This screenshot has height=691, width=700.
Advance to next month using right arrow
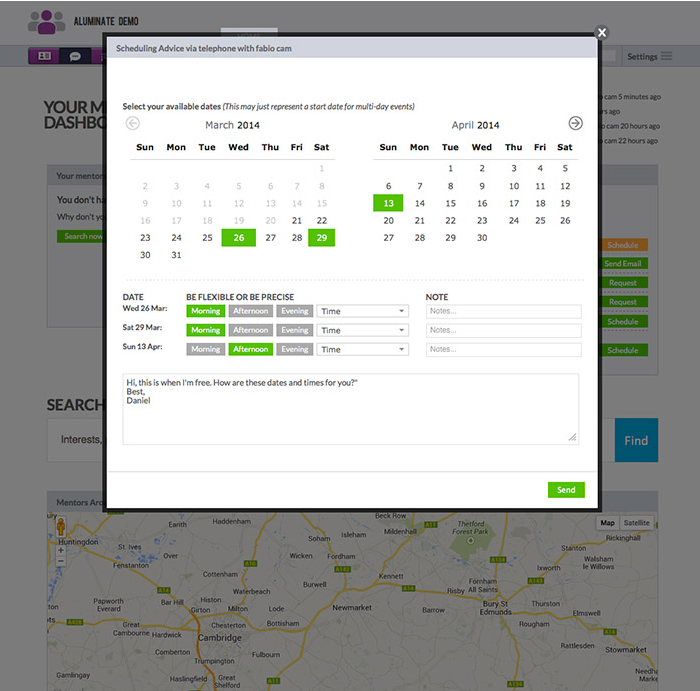575,123
